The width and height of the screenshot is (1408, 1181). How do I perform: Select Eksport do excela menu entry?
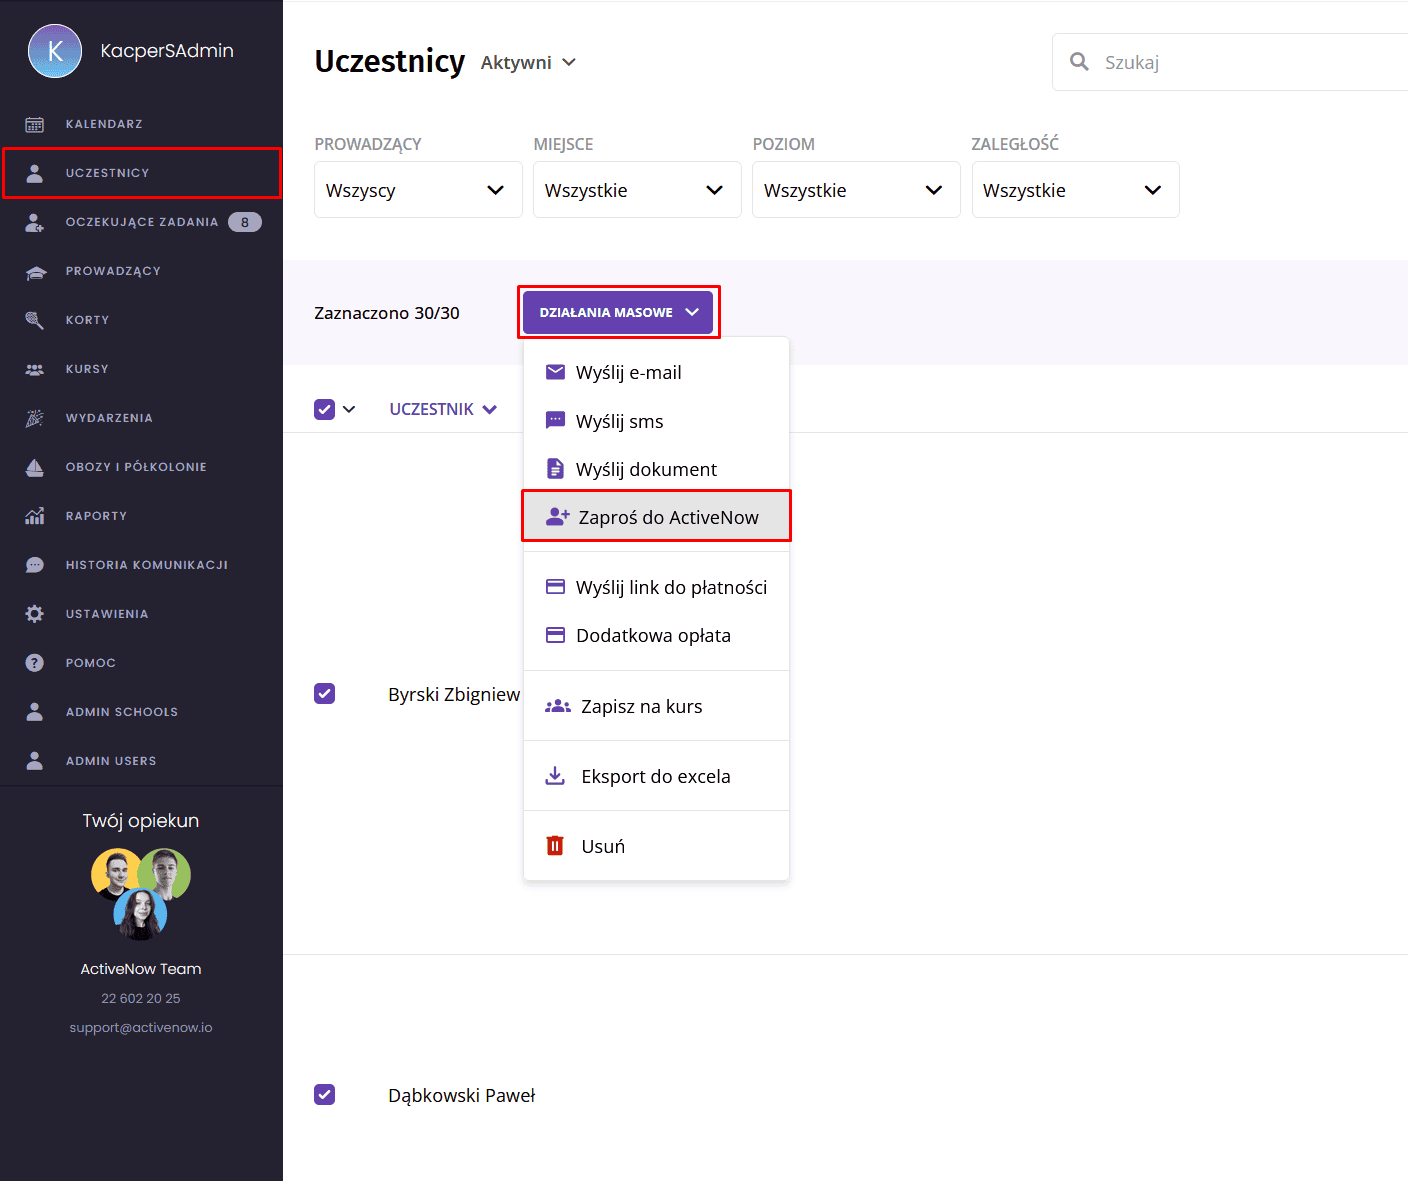coord(656,776)
